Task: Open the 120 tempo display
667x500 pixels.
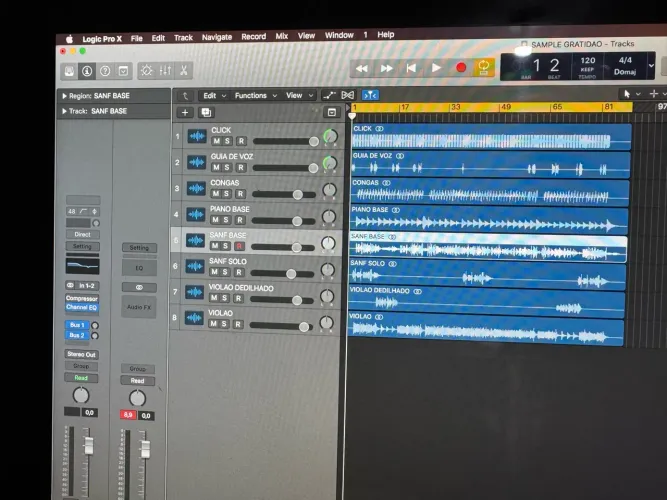Action: (588, 61)
